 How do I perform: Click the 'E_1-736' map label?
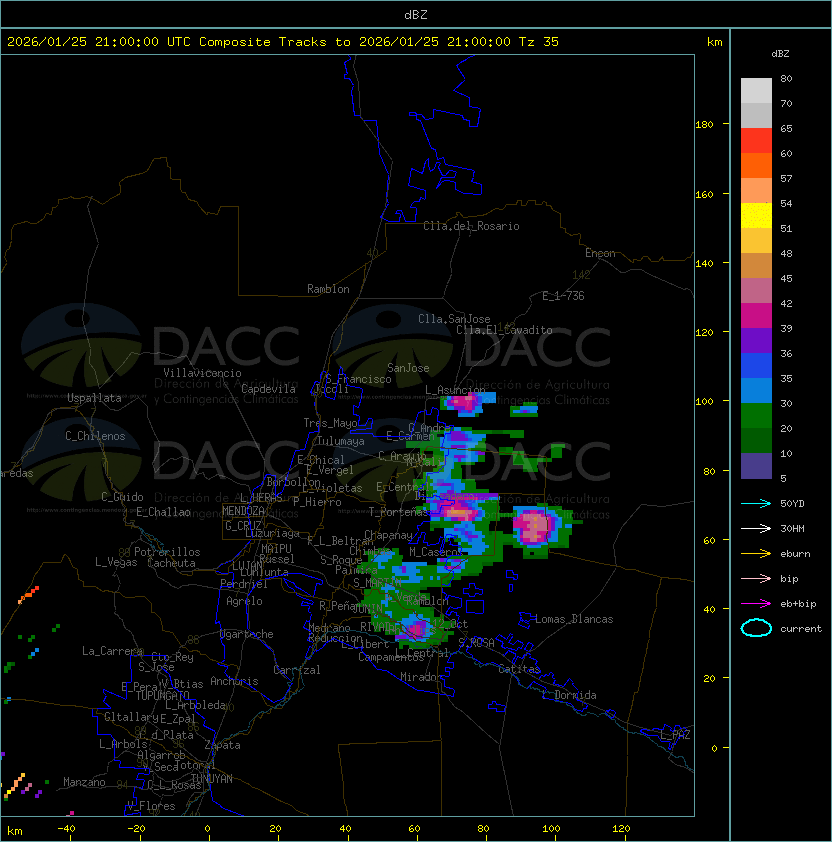563,296
